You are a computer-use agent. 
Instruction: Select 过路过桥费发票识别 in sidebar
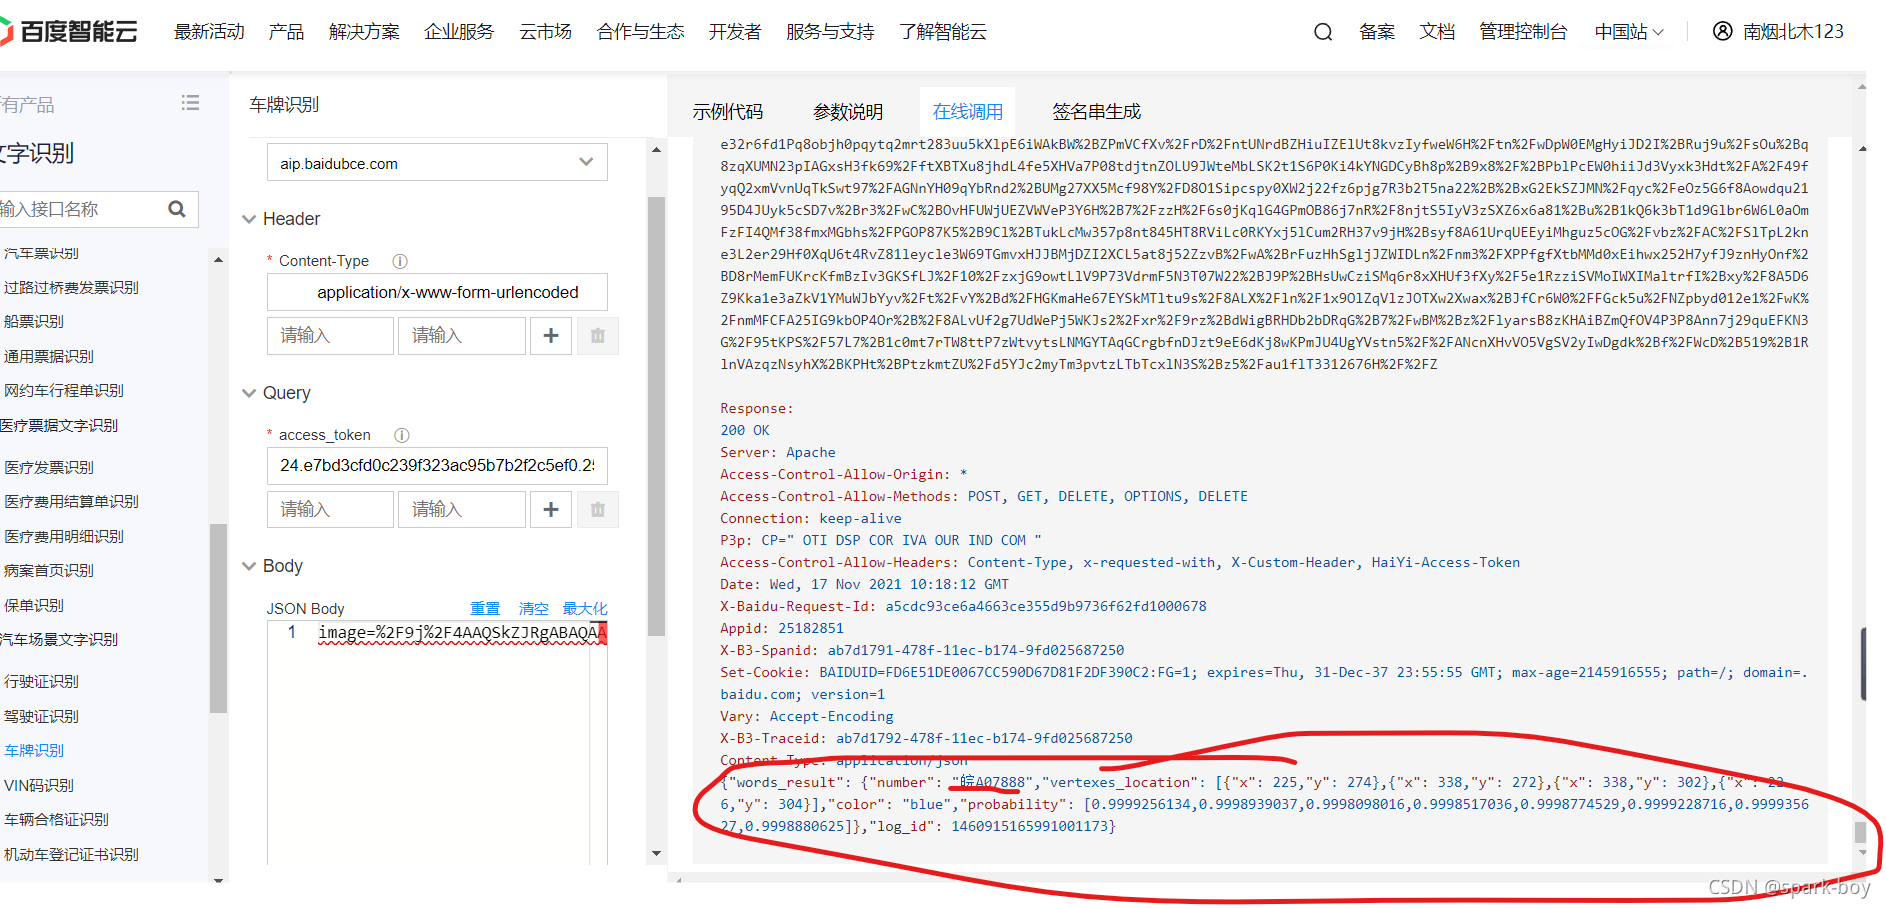coord(71,288)
